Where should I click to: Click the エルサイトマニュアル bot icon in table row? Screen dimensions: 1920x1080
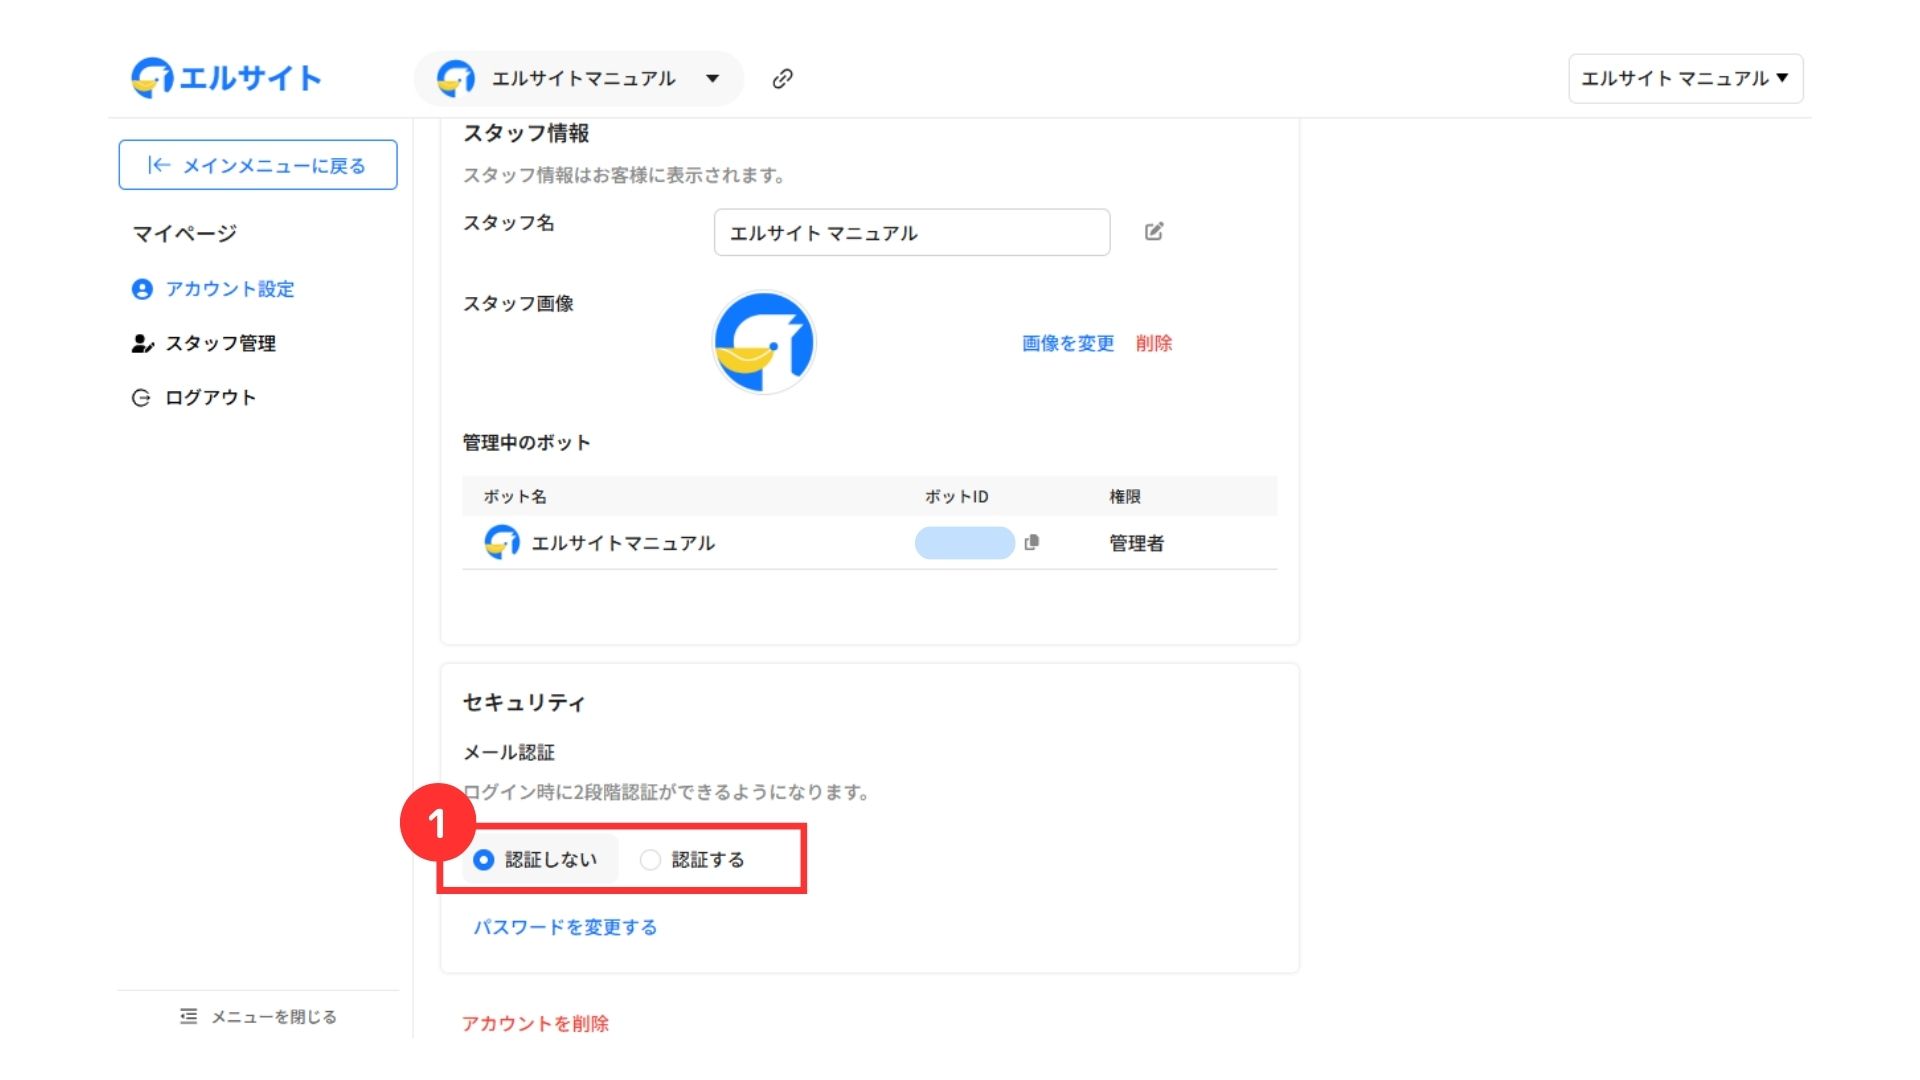pos(501,542)
